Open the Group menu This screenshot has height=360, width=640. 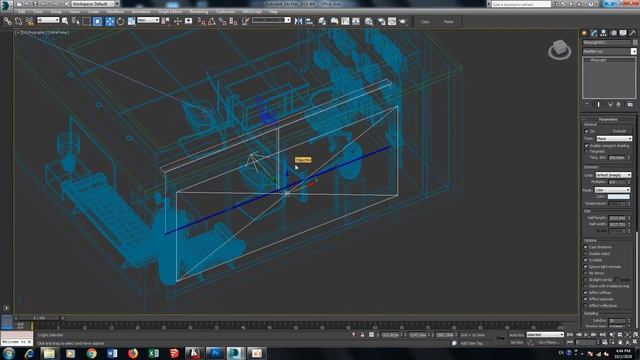(56, 12)
